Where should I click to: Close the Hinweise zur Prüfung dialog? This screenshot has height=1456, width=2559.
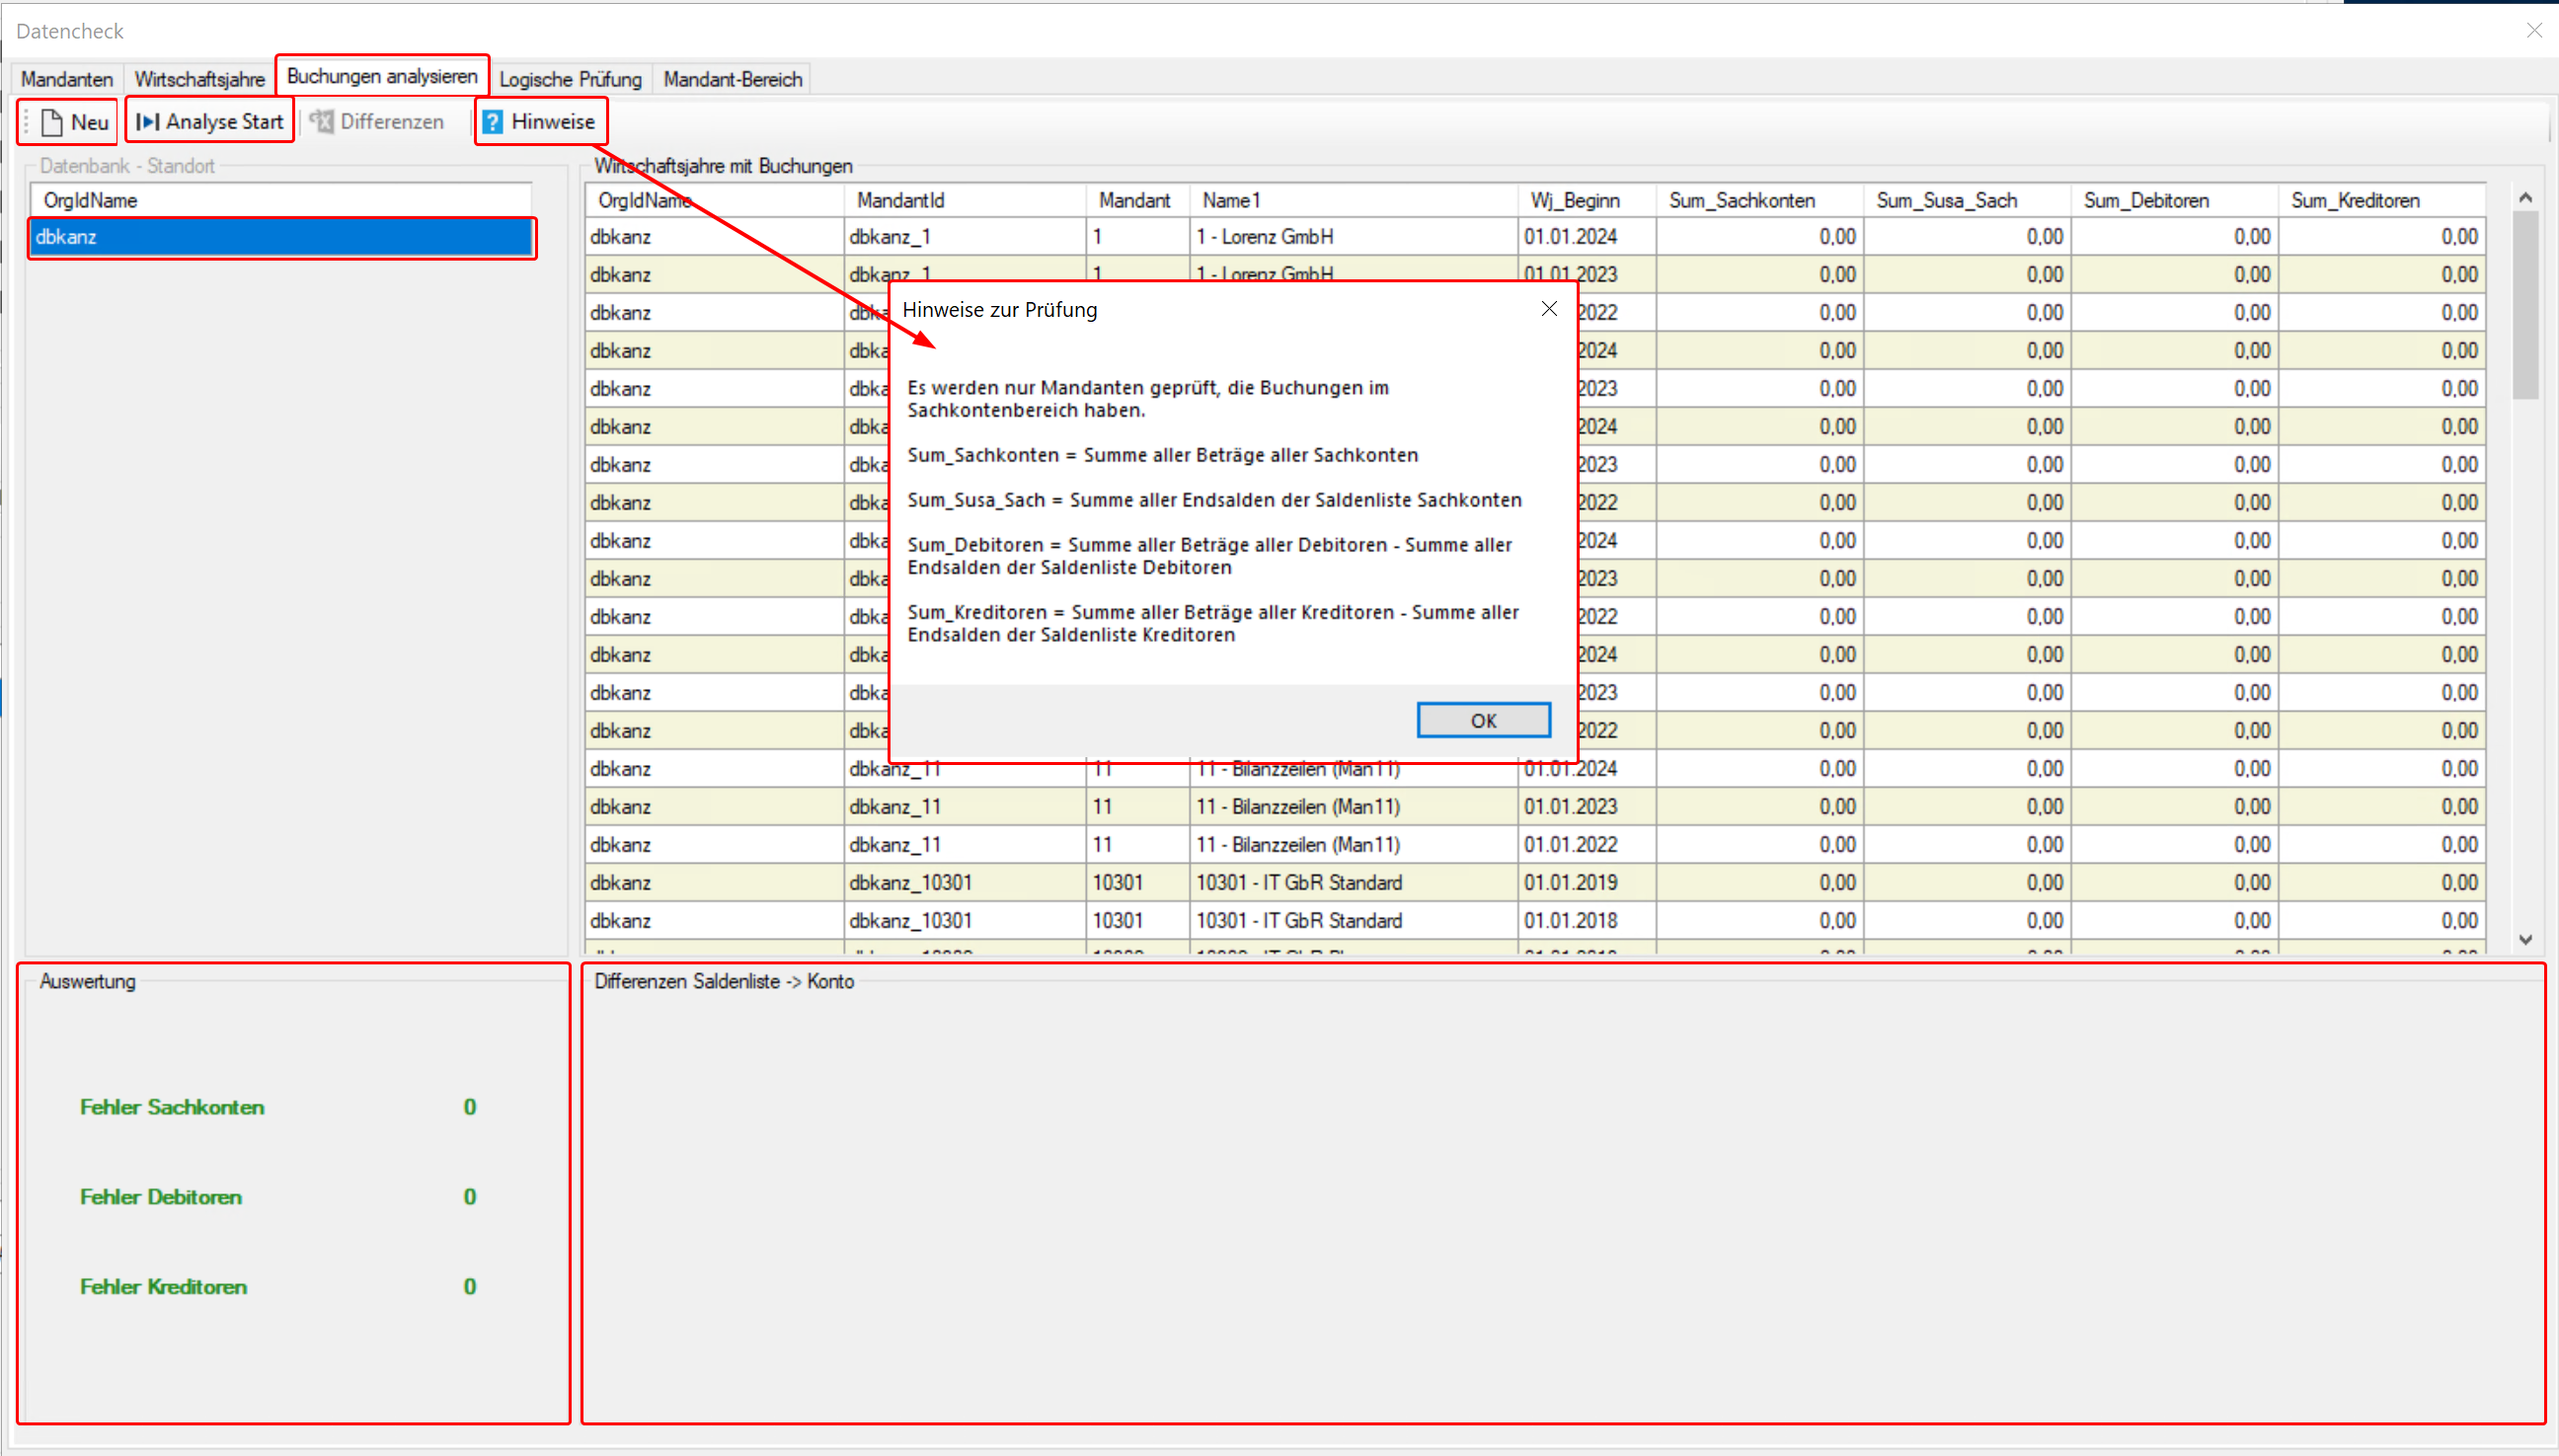1549,309
